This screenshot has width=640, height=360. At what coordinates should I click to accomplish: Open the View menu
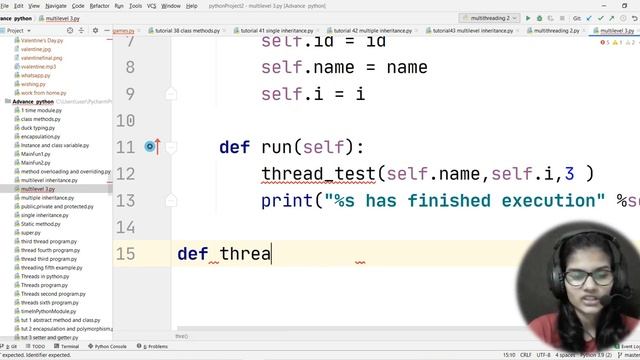[34, 6]
